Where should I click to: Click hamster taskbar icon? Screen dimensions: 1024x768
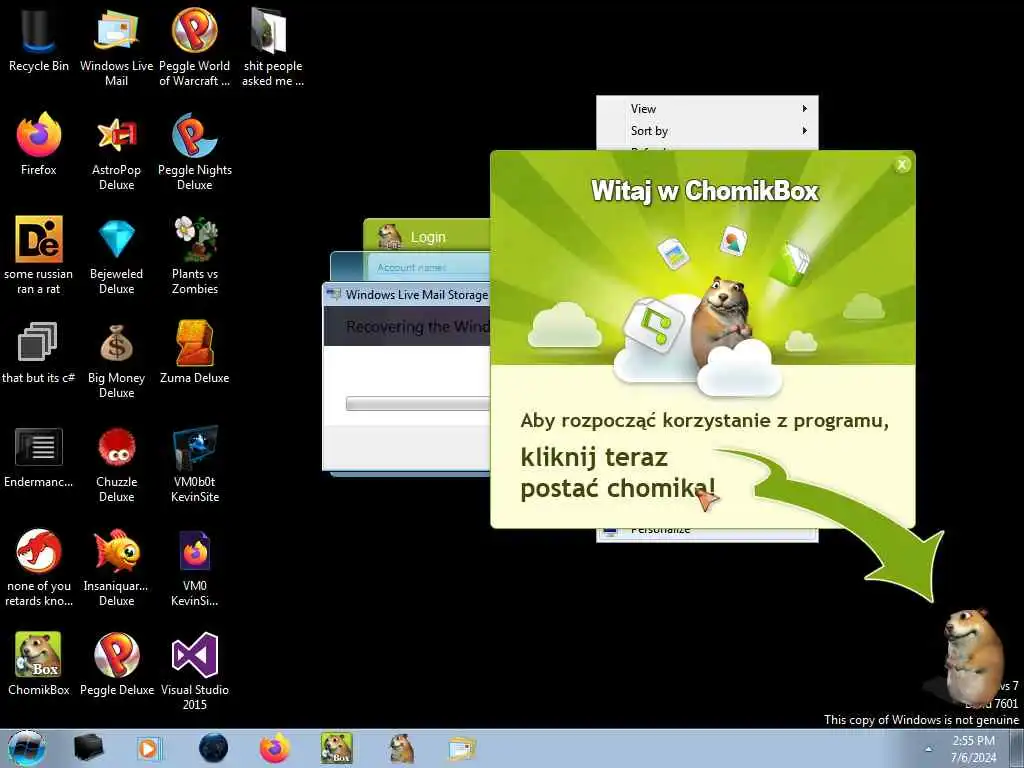pyautogui.click(x=401, y=748)
